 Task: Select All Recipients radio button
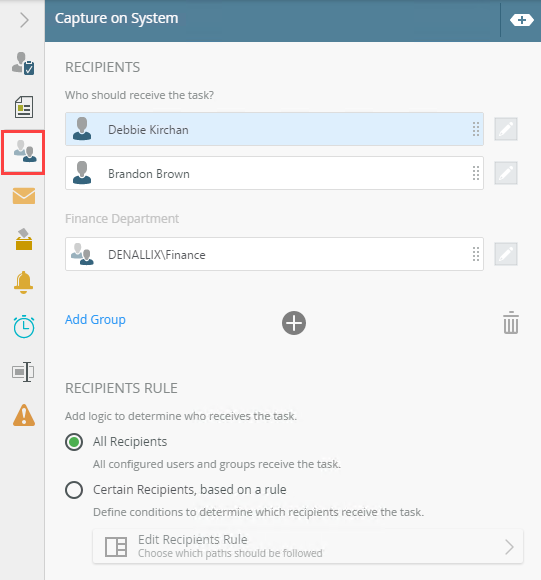pos(74,442)
